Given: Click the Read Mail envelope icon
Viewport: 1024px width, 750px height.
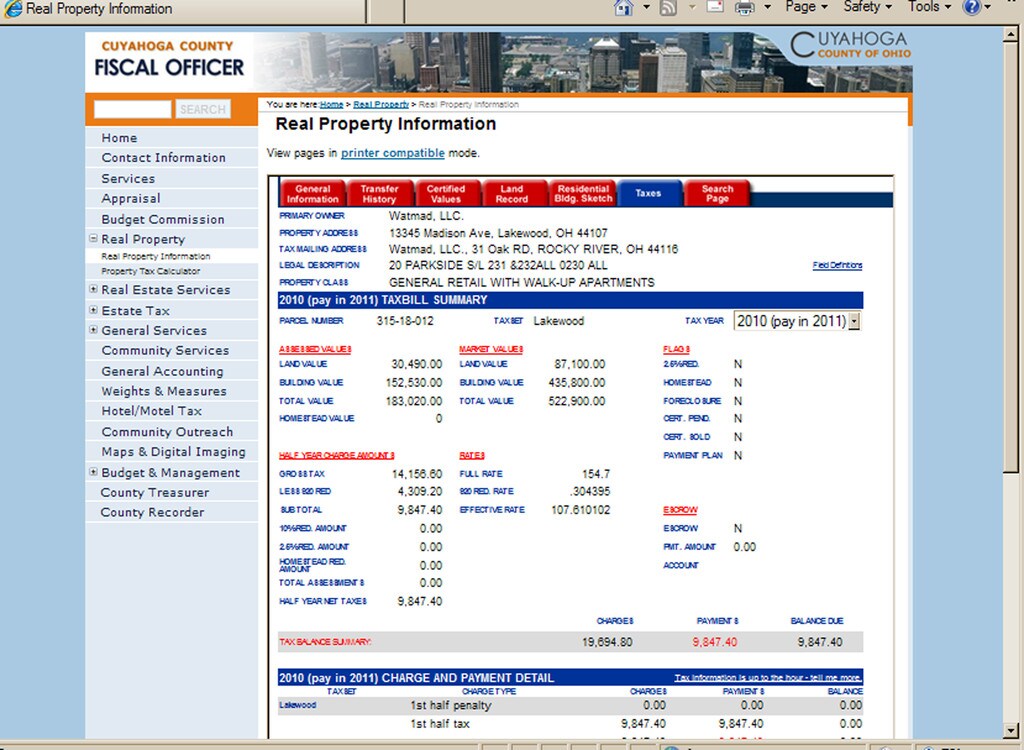Looking at the screenshot, I should [x=715, y=8].
